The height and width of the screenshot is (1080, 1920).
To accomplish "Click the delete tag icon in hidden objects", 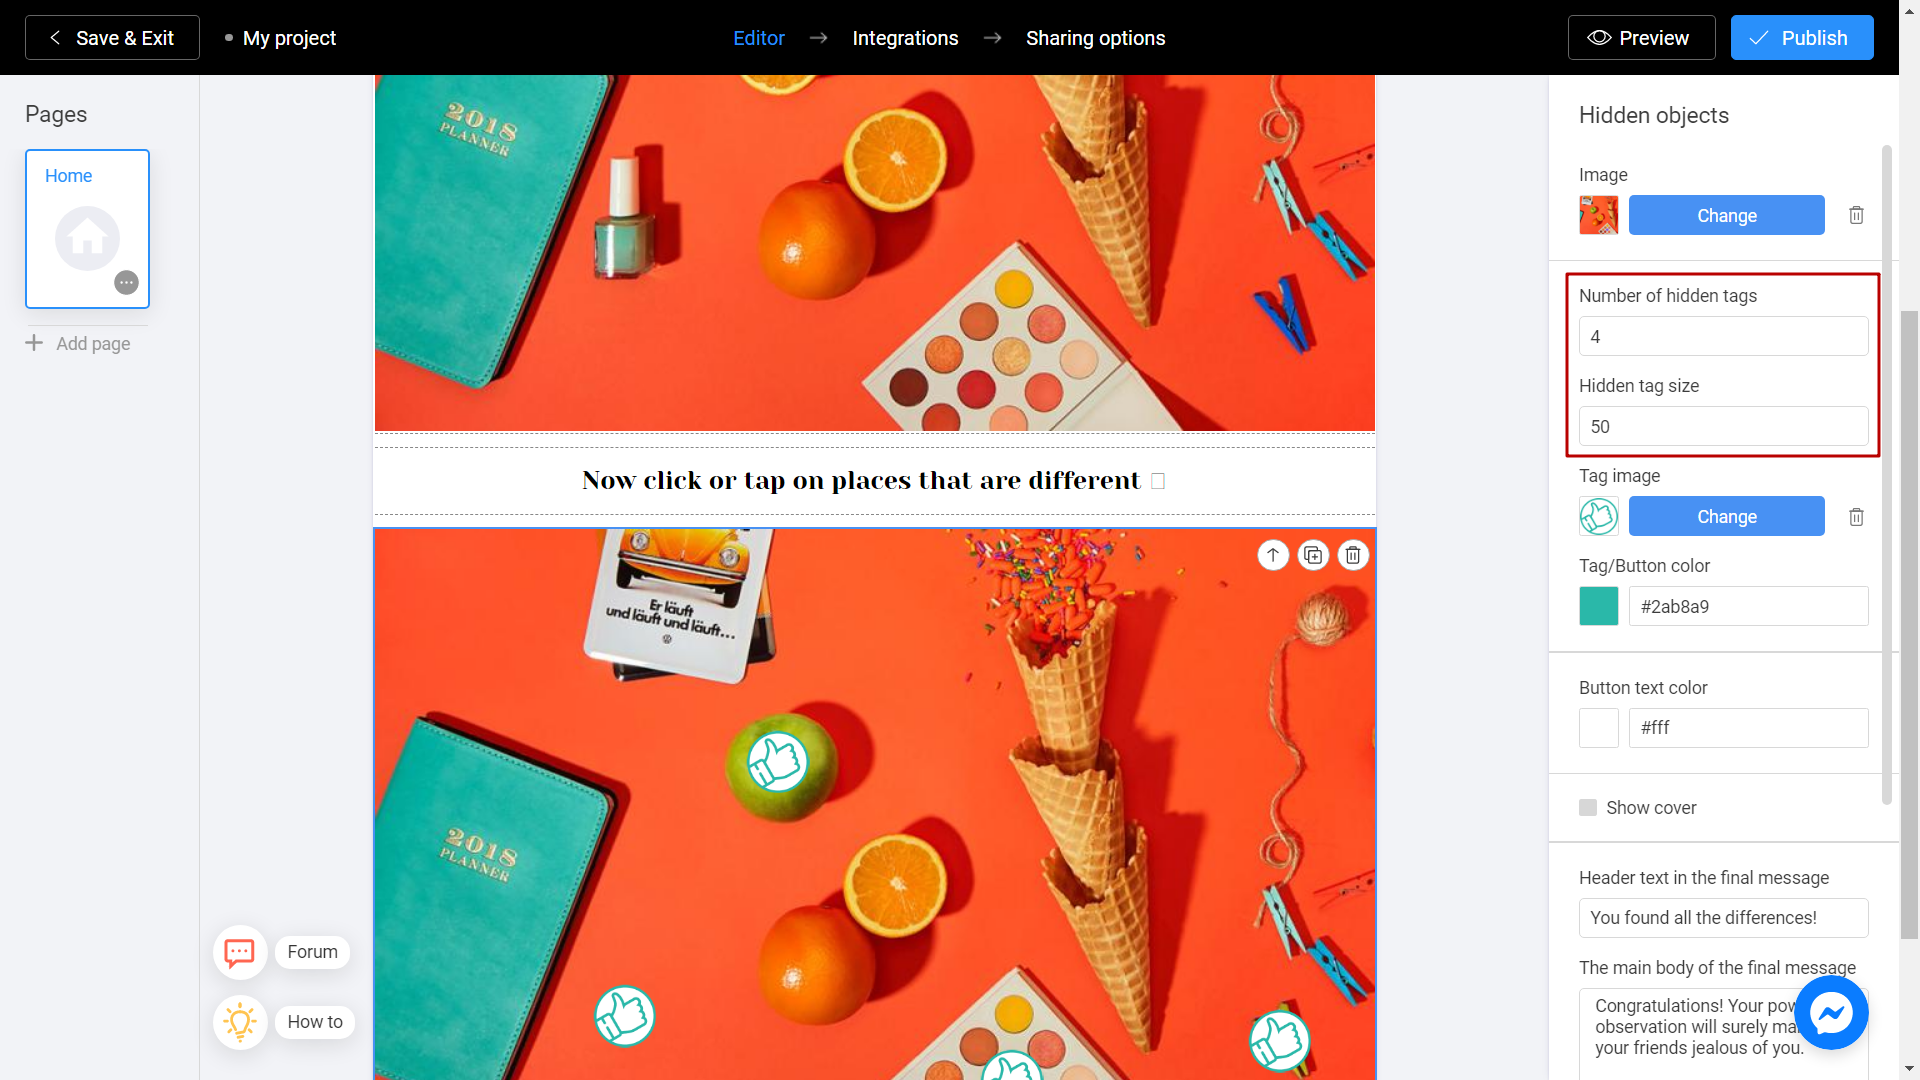I will point(1855,517).
